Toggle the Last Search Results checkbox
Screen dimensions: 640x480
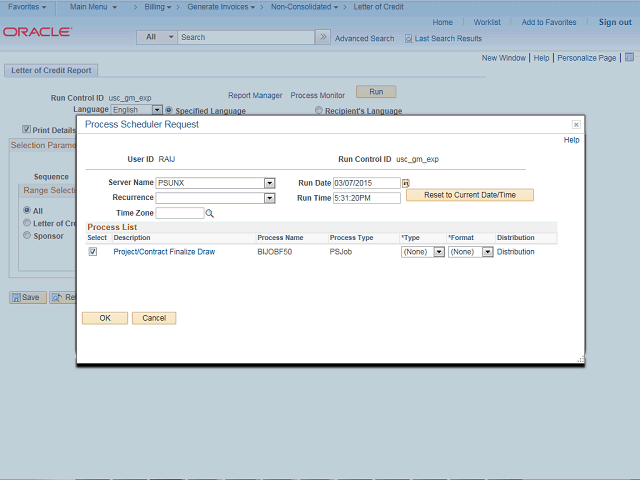click(x=408, y=38)
